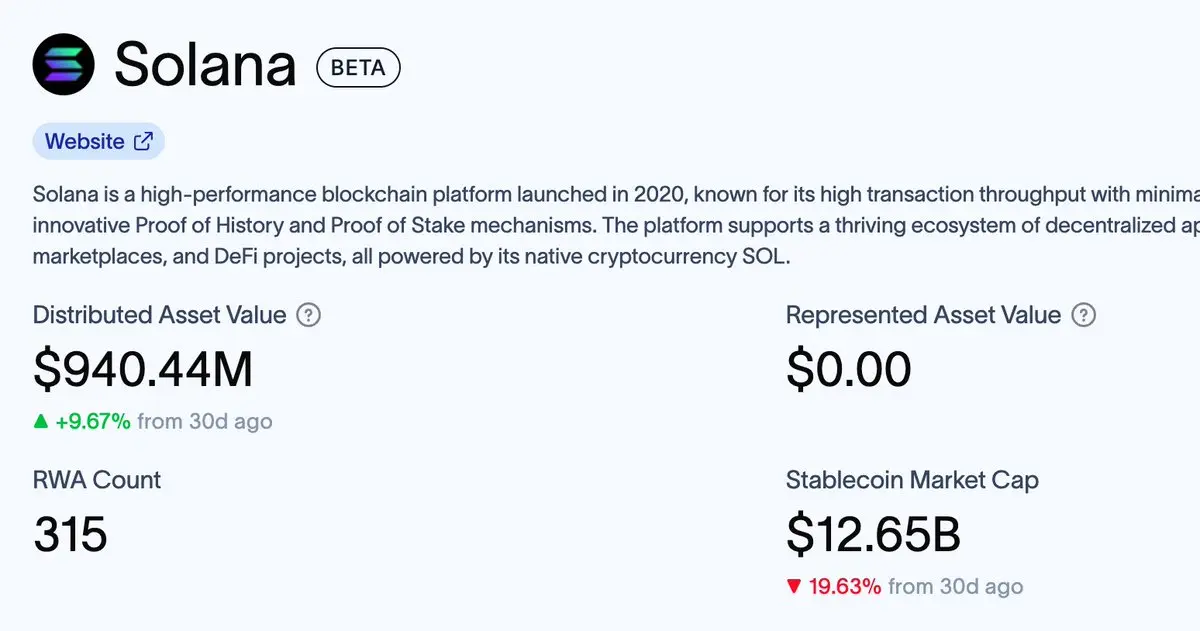Click the $0.00 represented asset value
1200x631 pixels.
pos(848,369)
